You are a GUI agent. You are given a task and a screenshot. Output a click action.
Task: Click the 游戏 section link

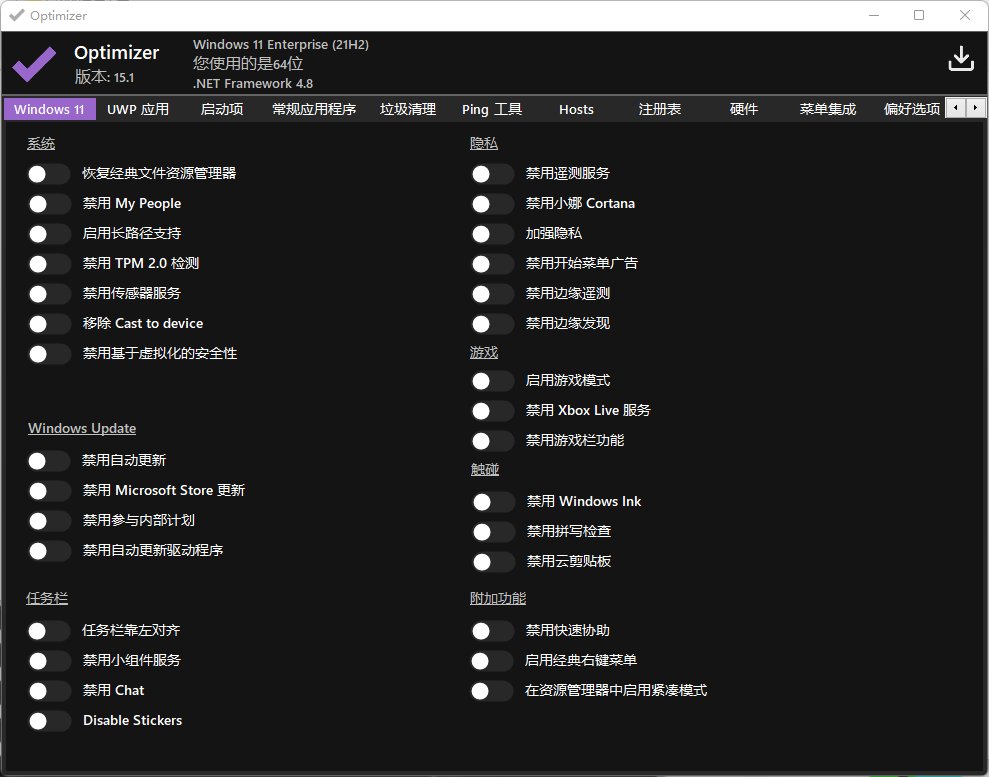pos(484,353)
